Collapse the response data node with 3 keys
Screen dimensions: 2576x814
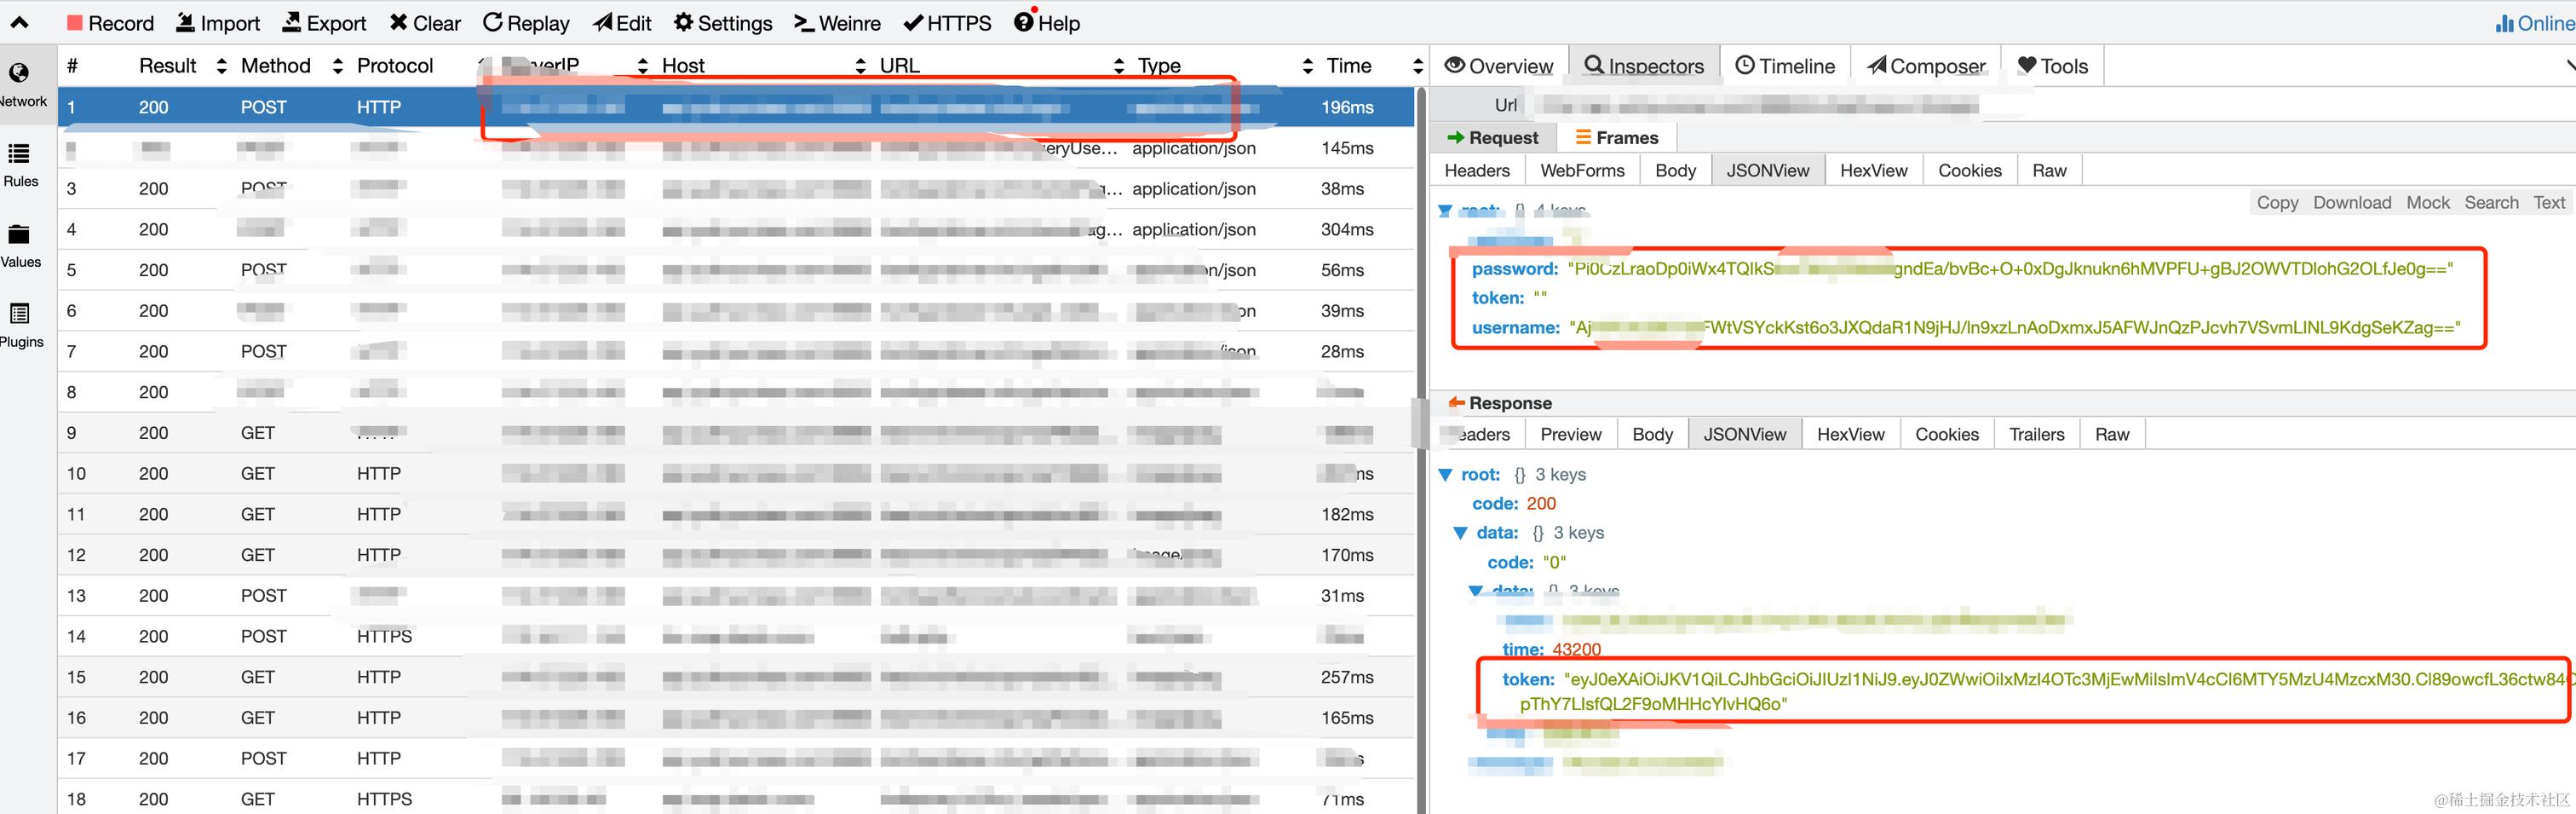(1460, 534)
